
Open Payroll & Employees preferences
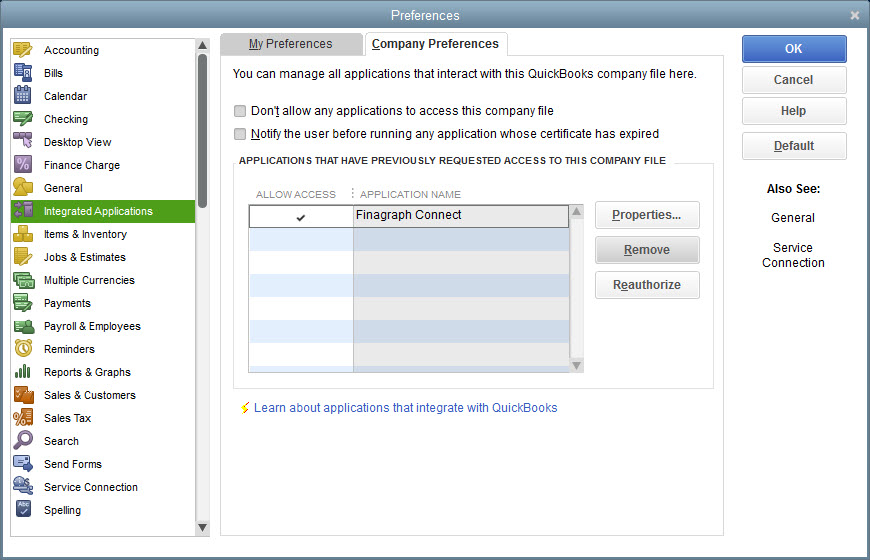(x=92, y=326)
